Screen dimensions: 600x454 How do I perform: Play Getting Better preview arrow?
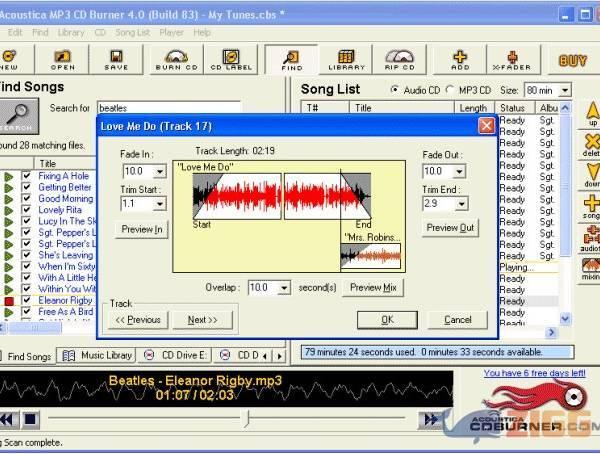[8, 188]
